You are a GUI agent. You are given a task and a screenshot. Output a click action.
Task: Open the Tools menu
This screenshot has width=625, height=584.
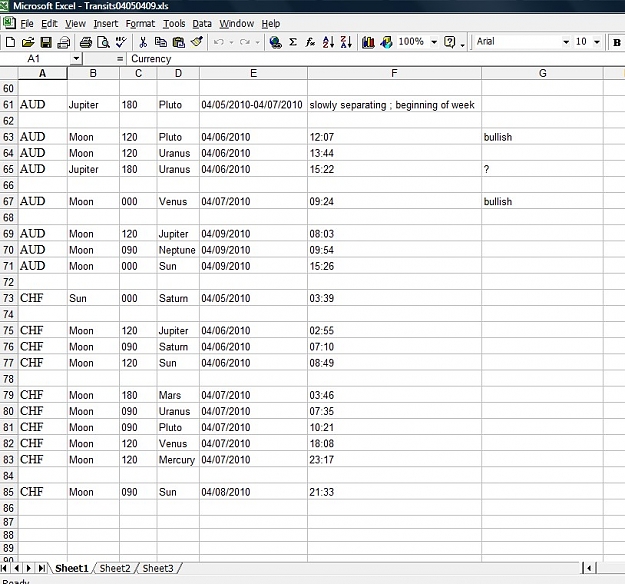coord(174,24)
